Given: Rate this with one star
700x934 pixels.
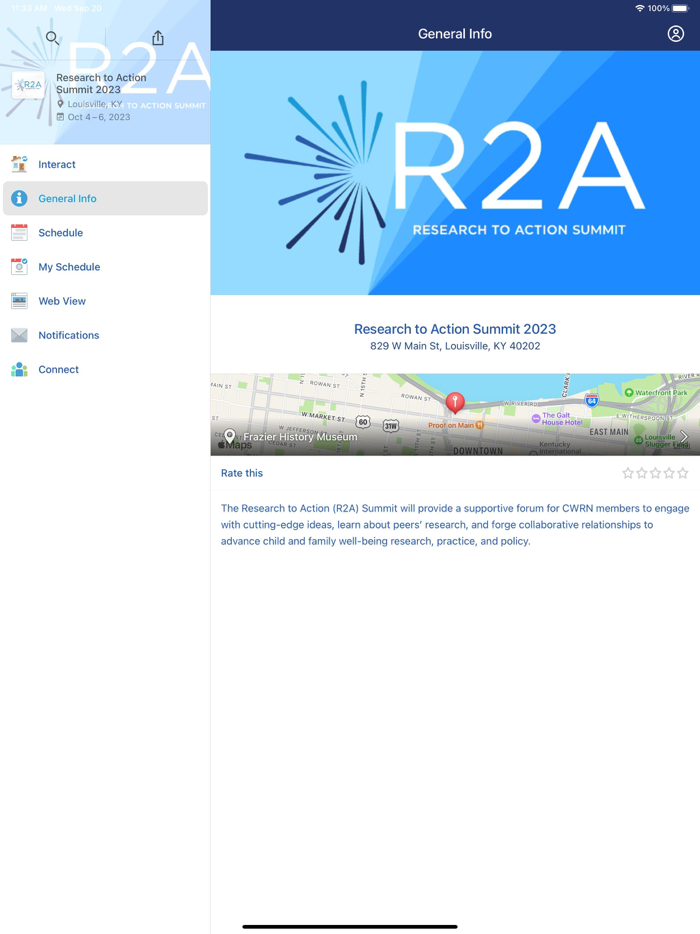Looking at the screenshot, I should point(628,473).
